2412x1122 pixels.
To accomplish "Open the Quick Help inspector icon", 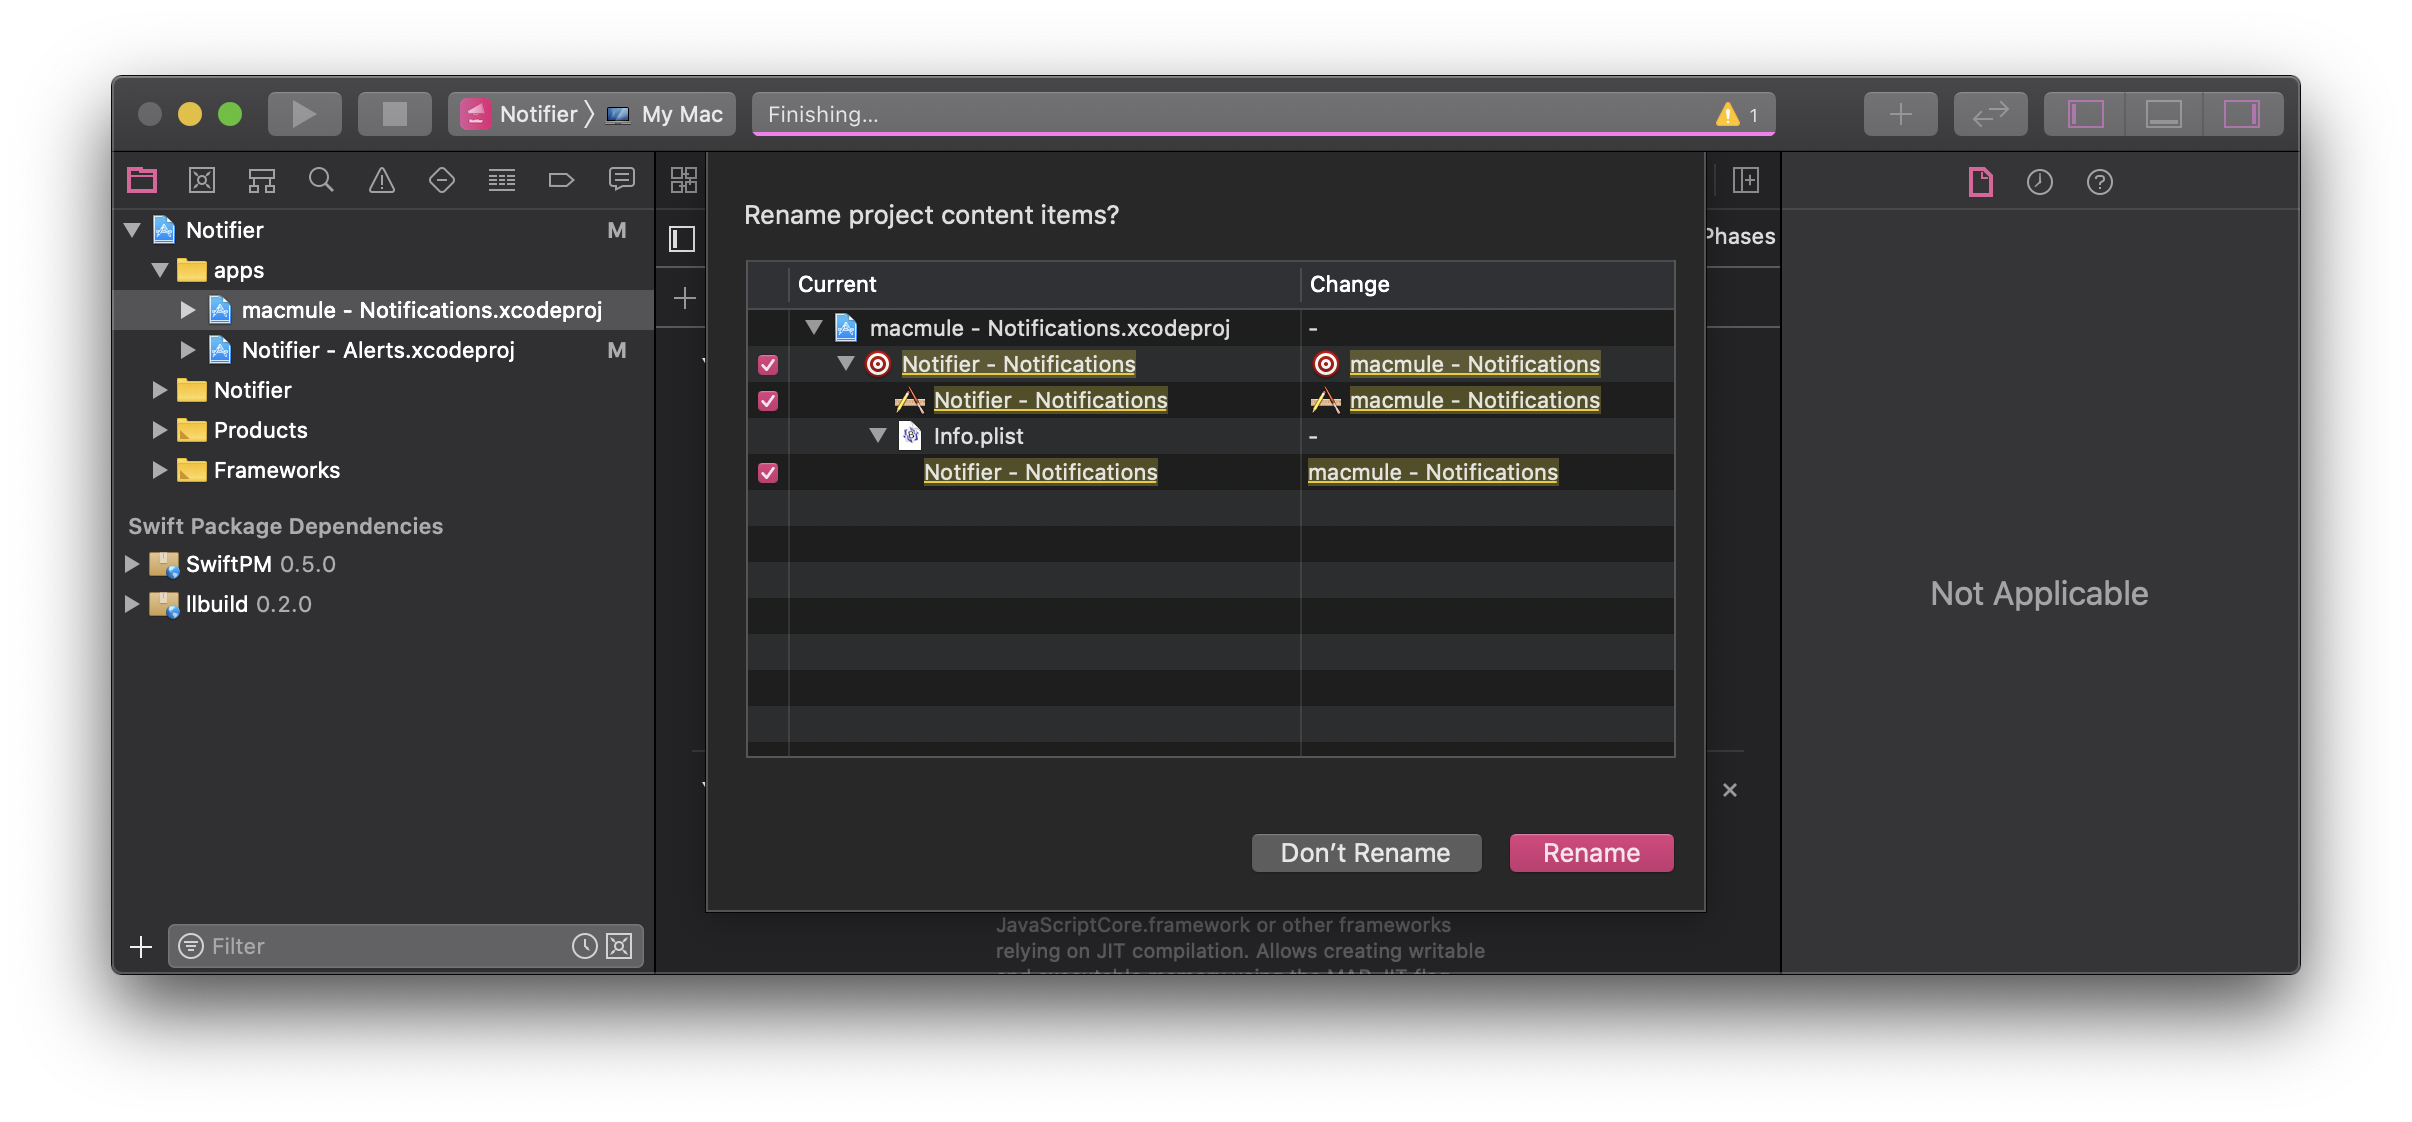I will click(x=2099, y=182).
